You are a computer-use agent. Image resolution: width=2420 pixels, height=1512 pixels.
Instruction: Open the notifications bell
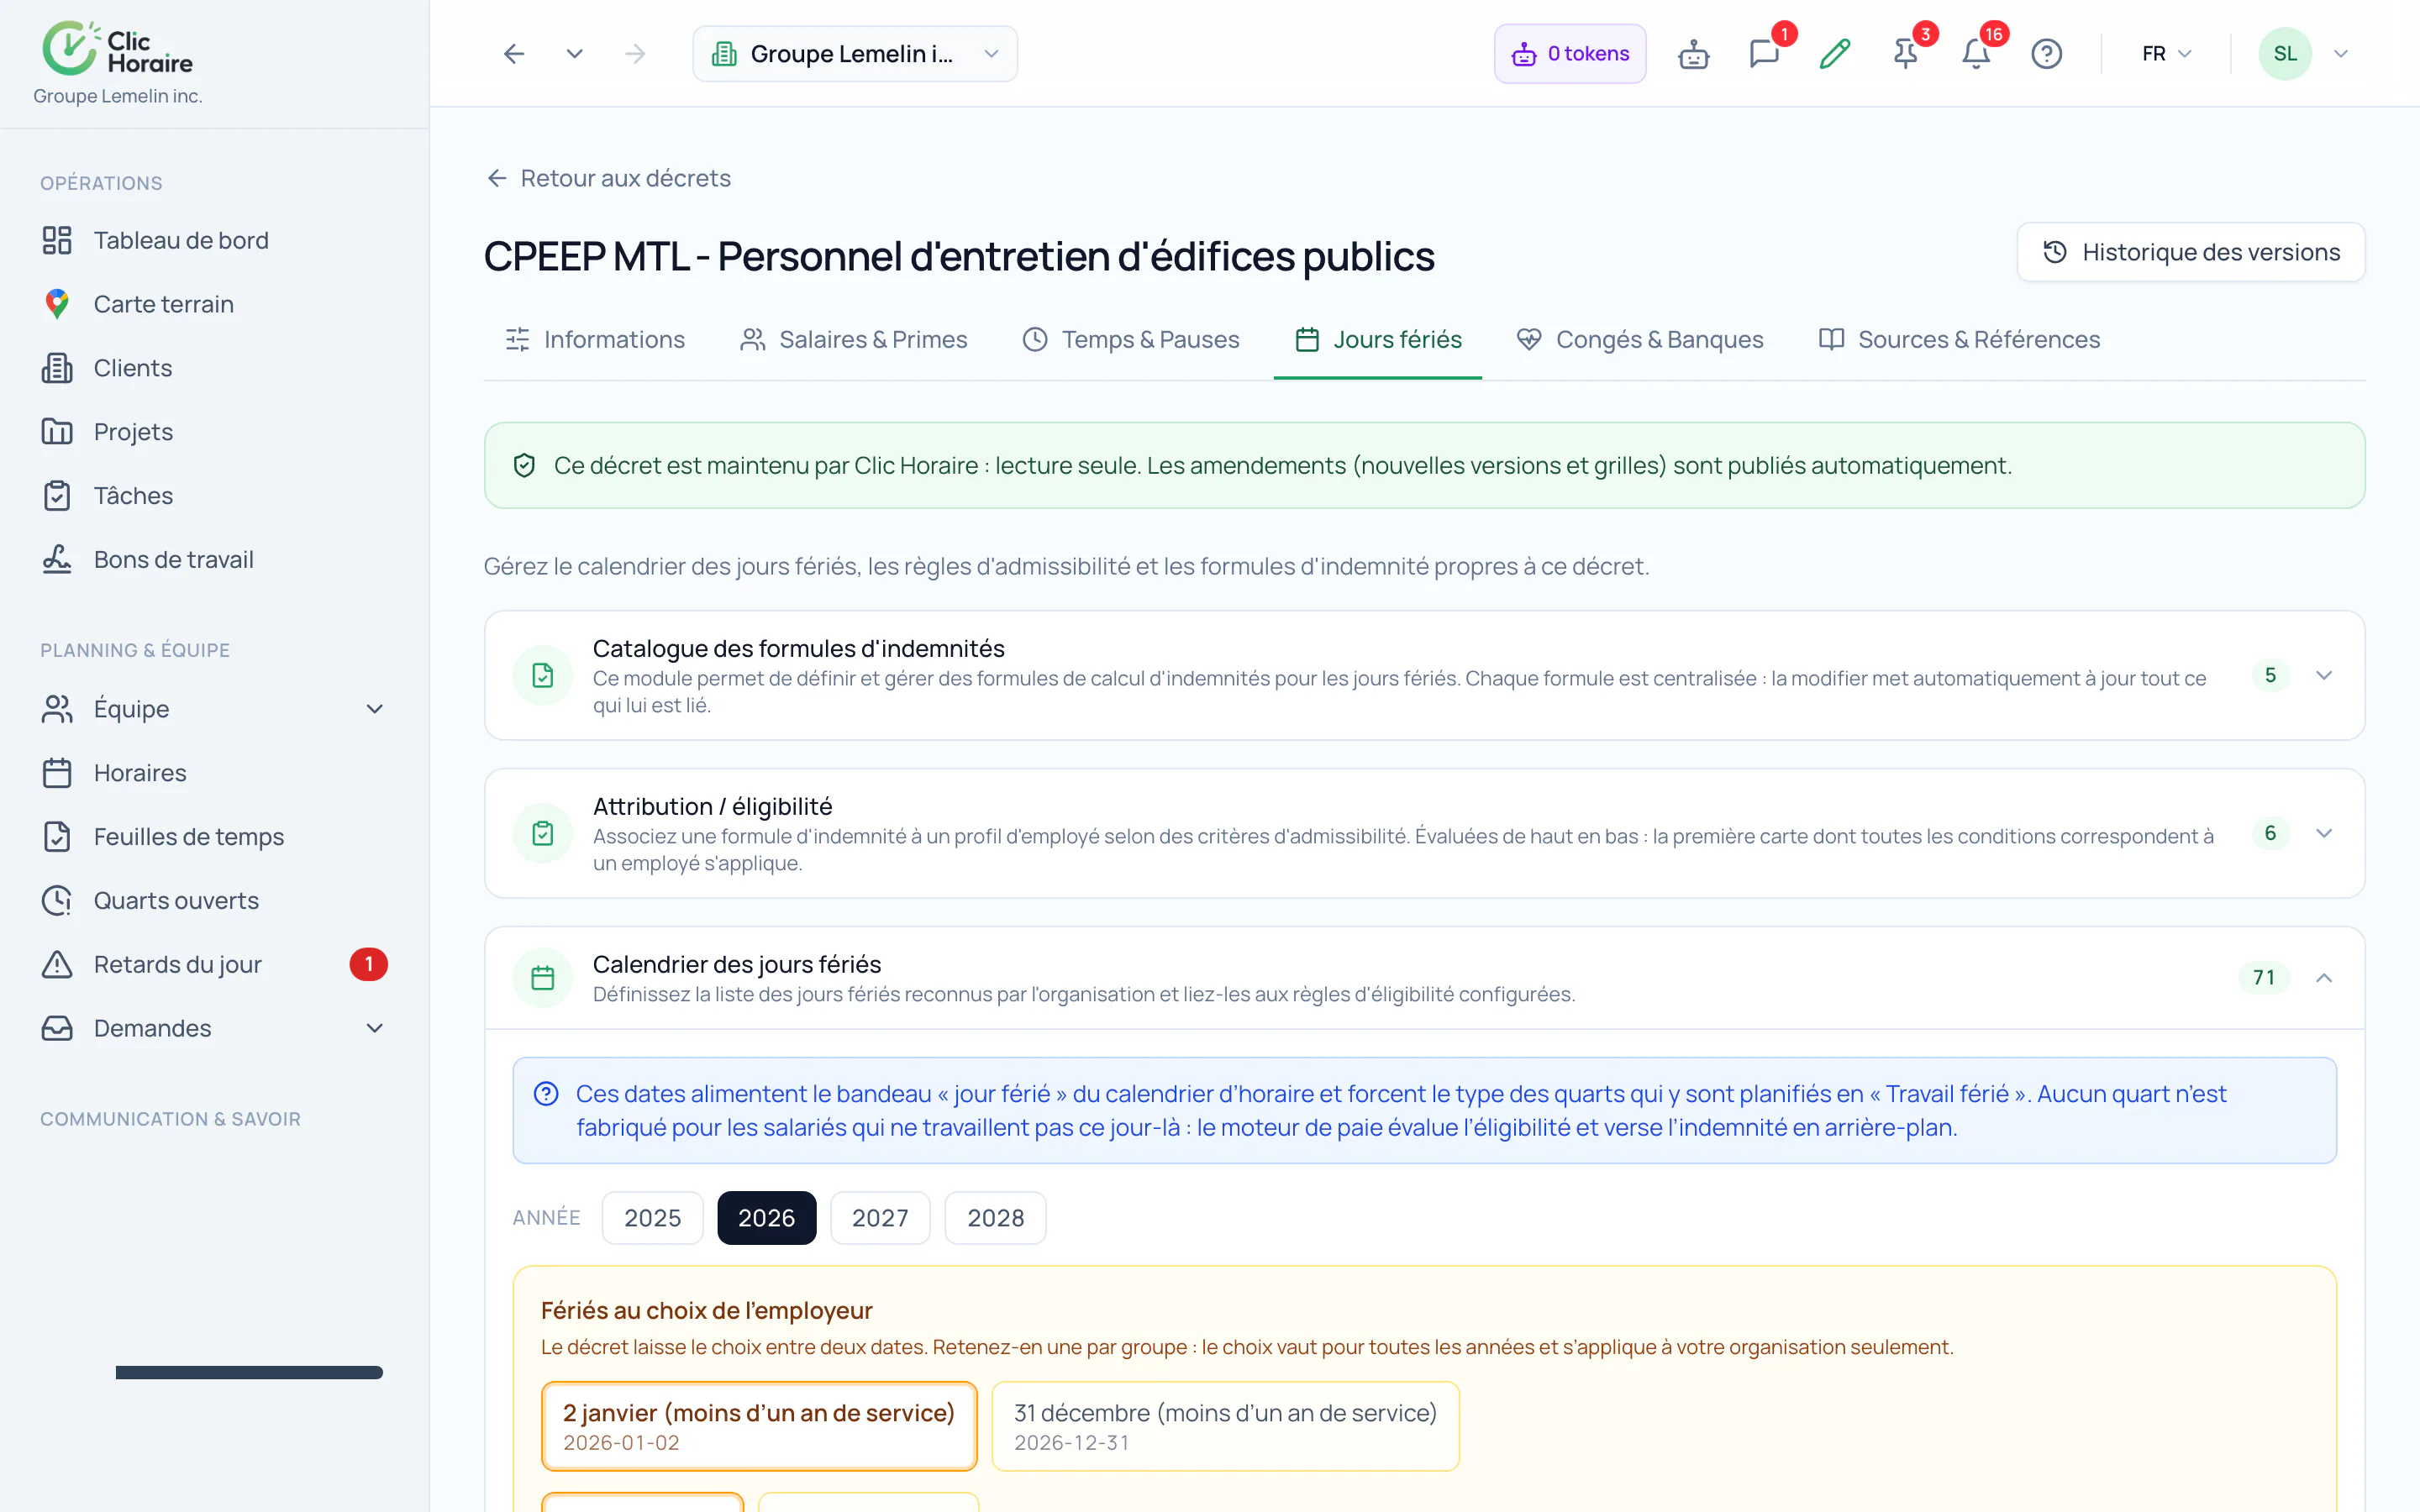[x=1976, y=54]
